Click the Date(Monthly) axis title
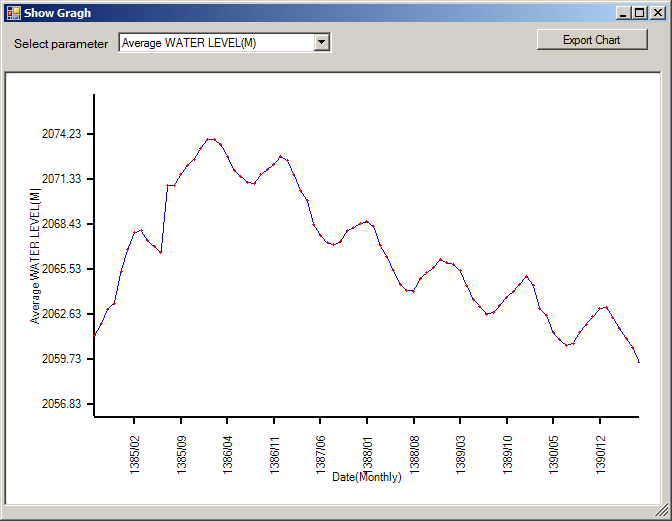This screenshot has width=672, height=521. click(x=367, y=477)
